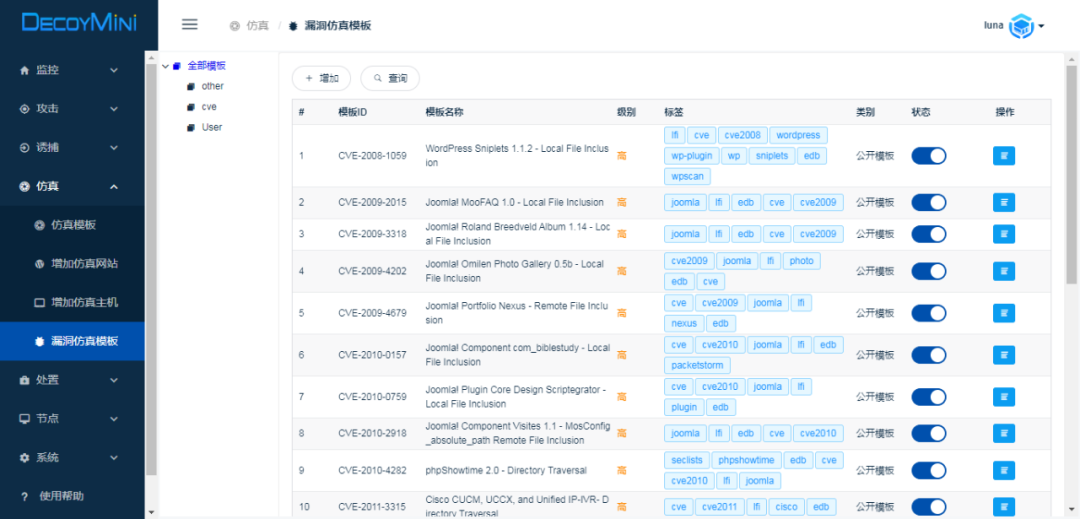Toggle status switch for CVE-2010-2918

click(928, 433)
